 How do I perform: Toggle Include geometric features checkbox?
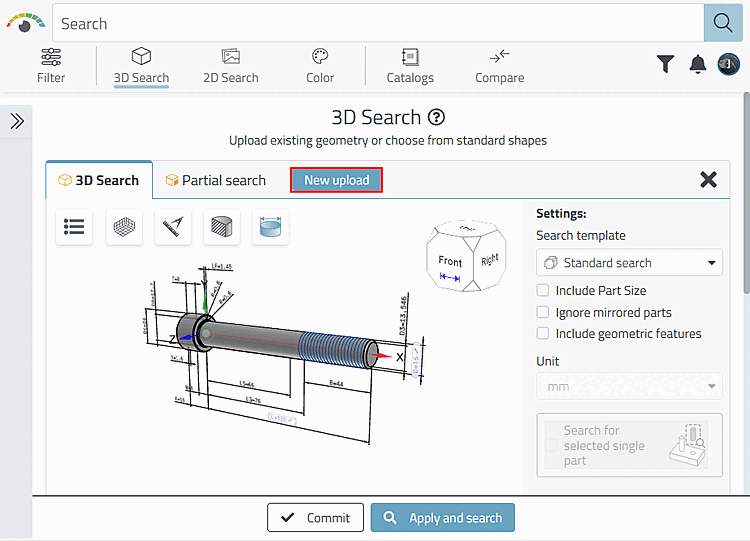pos(543,334)
